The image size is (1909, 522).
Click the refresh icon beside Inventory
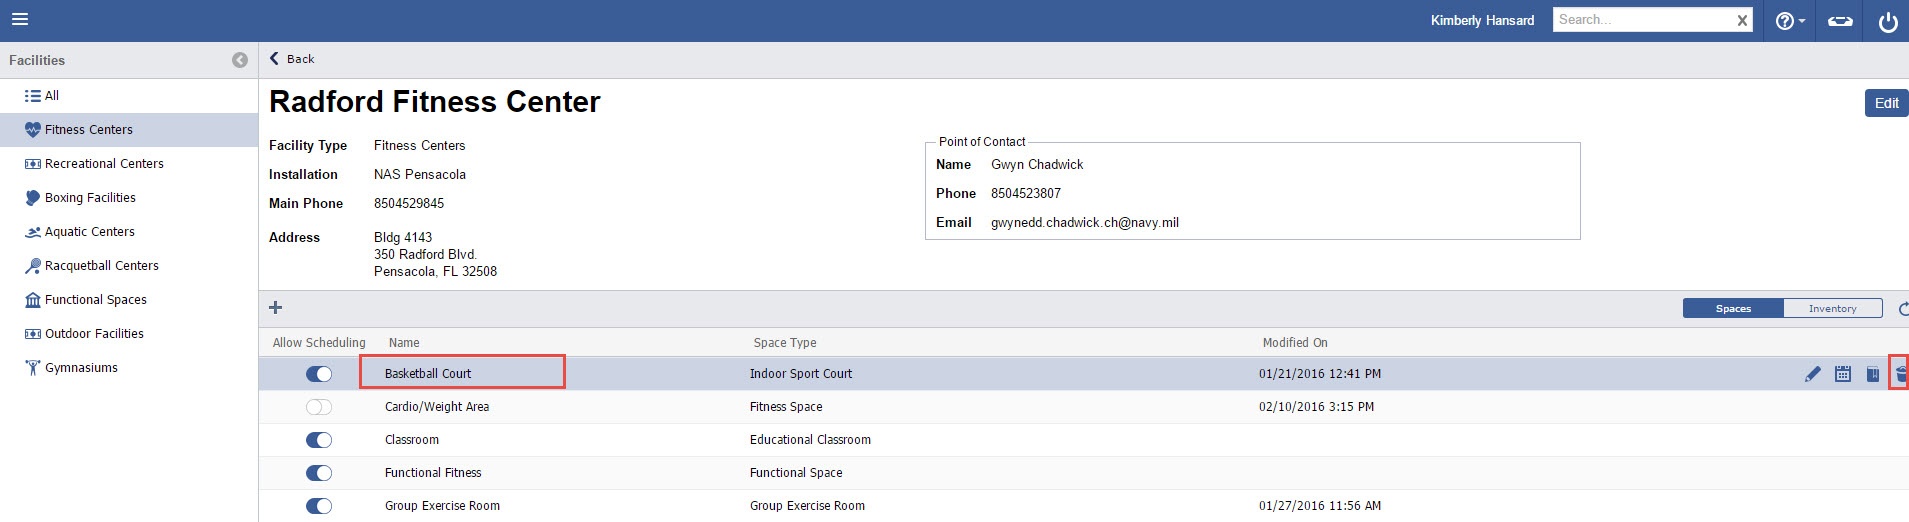point(1902,309)
